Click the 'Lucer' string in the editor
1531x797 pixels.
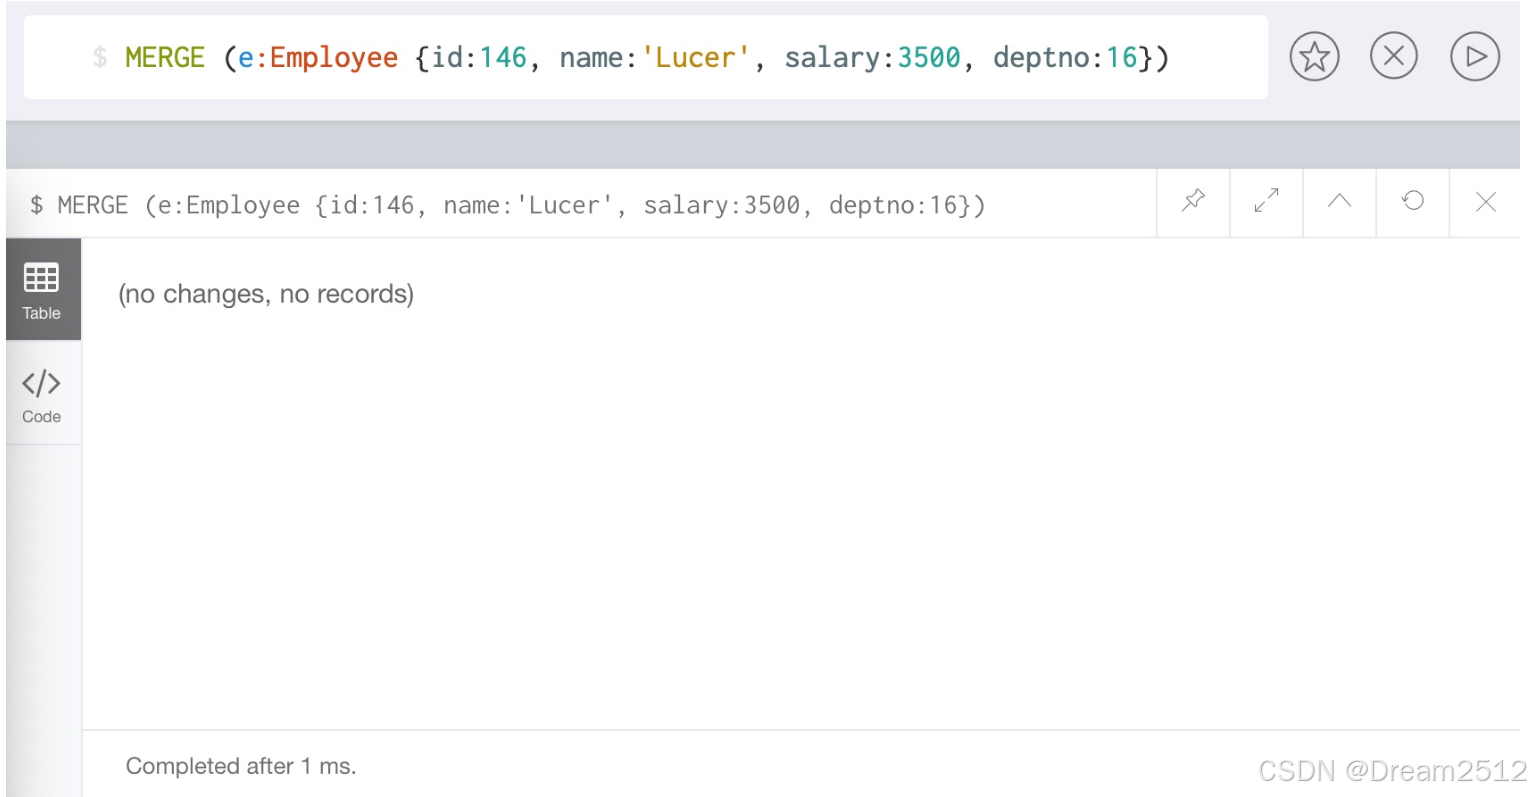[695, 57]
